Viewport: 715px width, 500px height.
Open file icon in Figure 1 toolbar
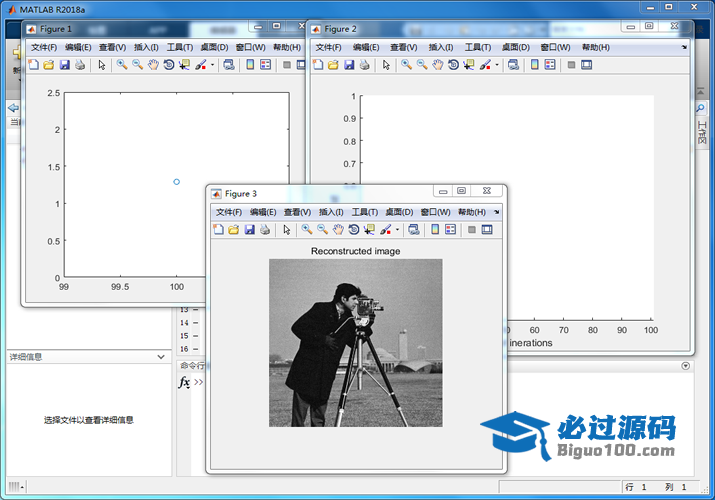tap(49, 65)
